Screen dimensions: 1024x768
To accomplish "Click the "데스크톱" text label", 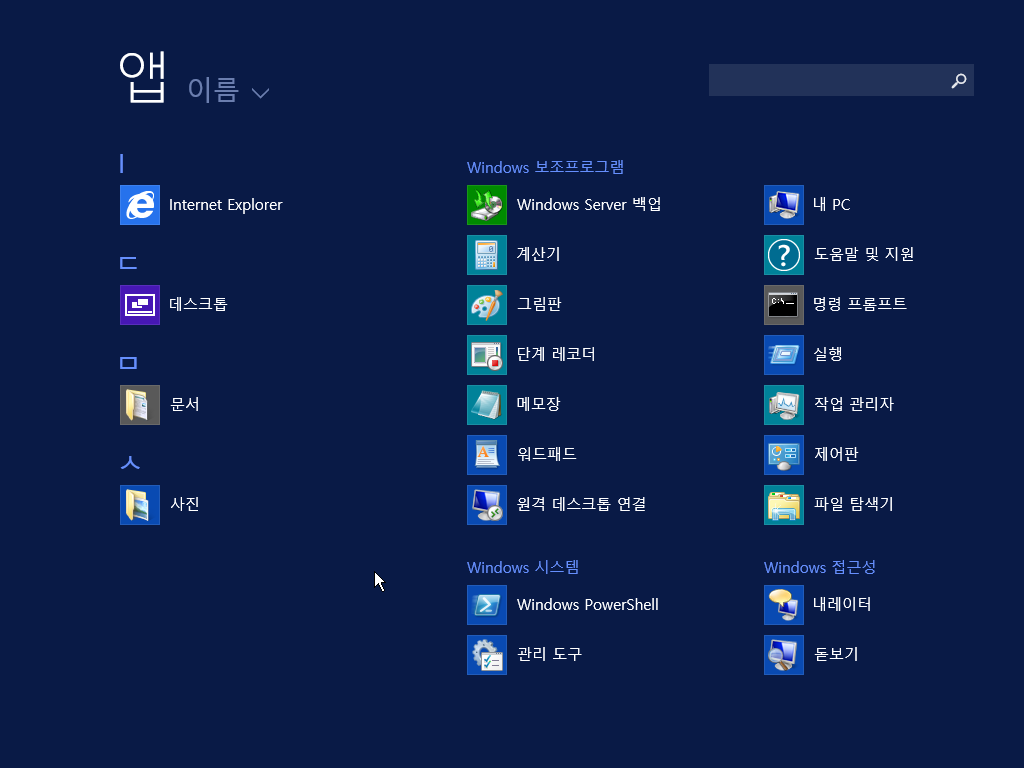I will point(199,304).
